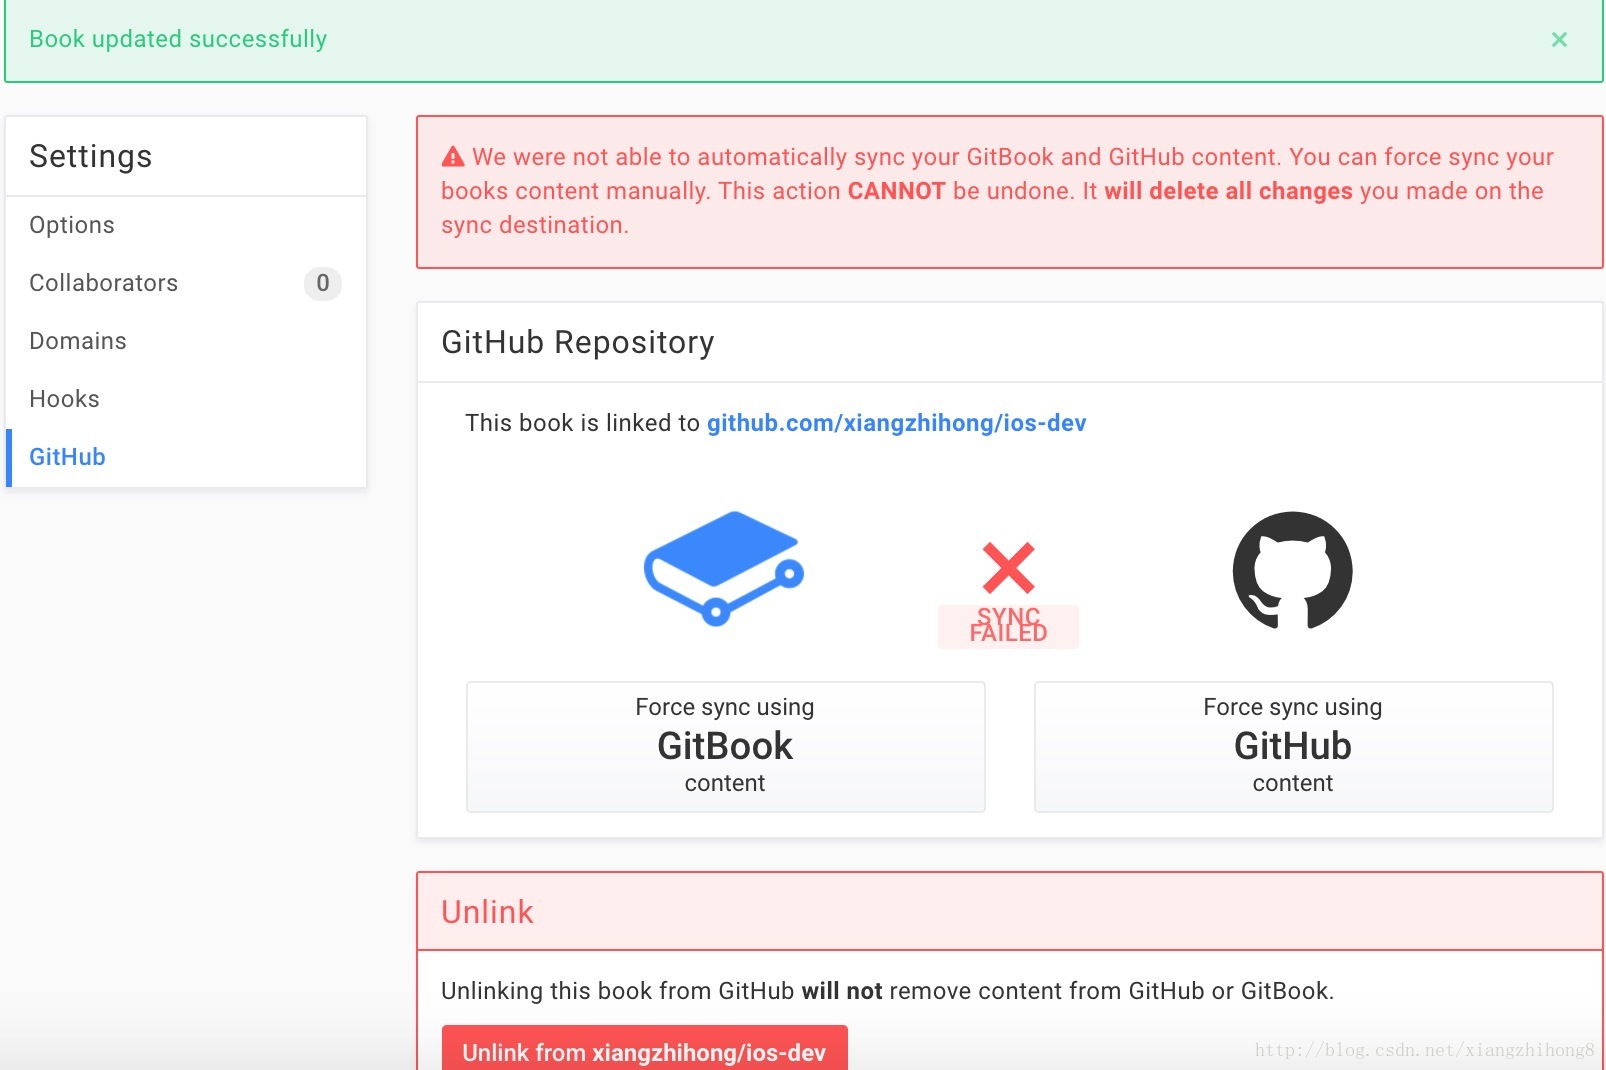Click the blue GitBook logo icon
This screenshot has width=1606, height=1070.
tap(724, 568)
